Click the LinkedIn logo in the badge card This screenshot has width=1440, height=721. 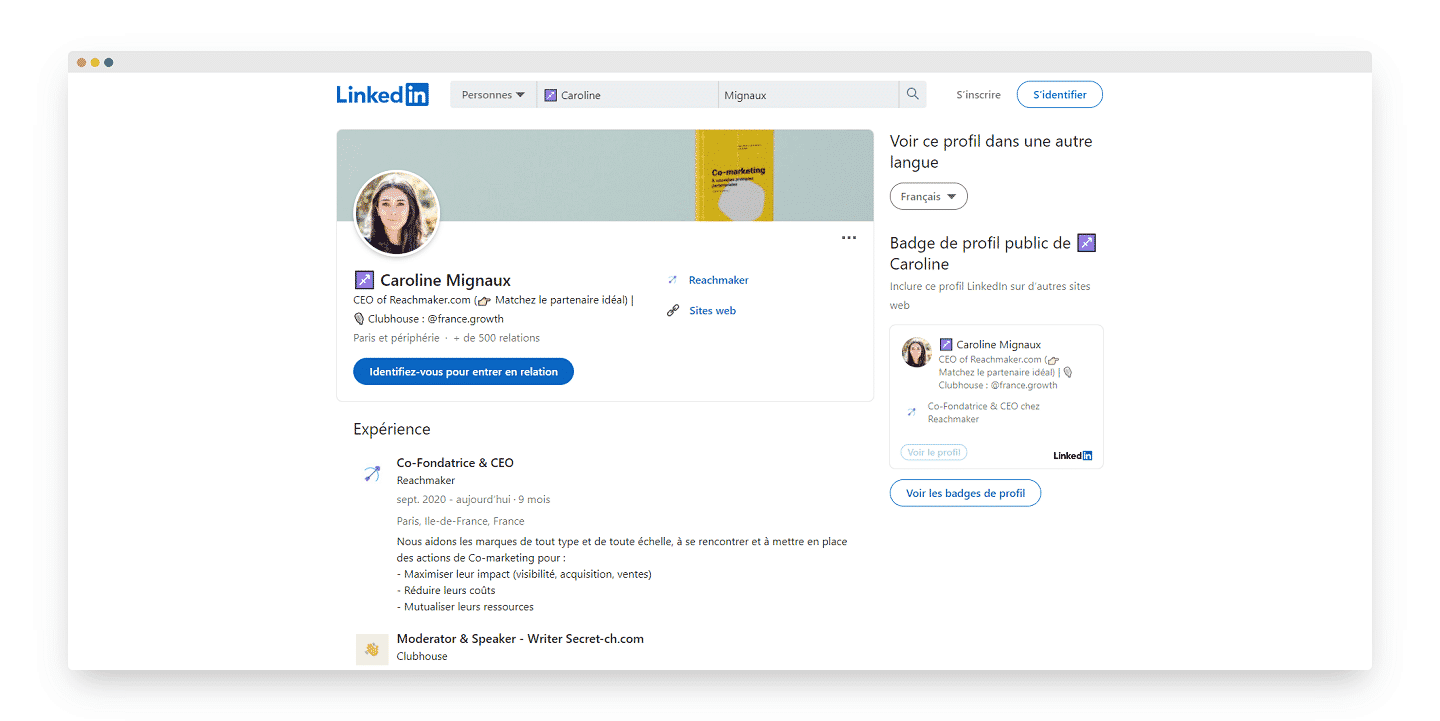(1072, 456)
